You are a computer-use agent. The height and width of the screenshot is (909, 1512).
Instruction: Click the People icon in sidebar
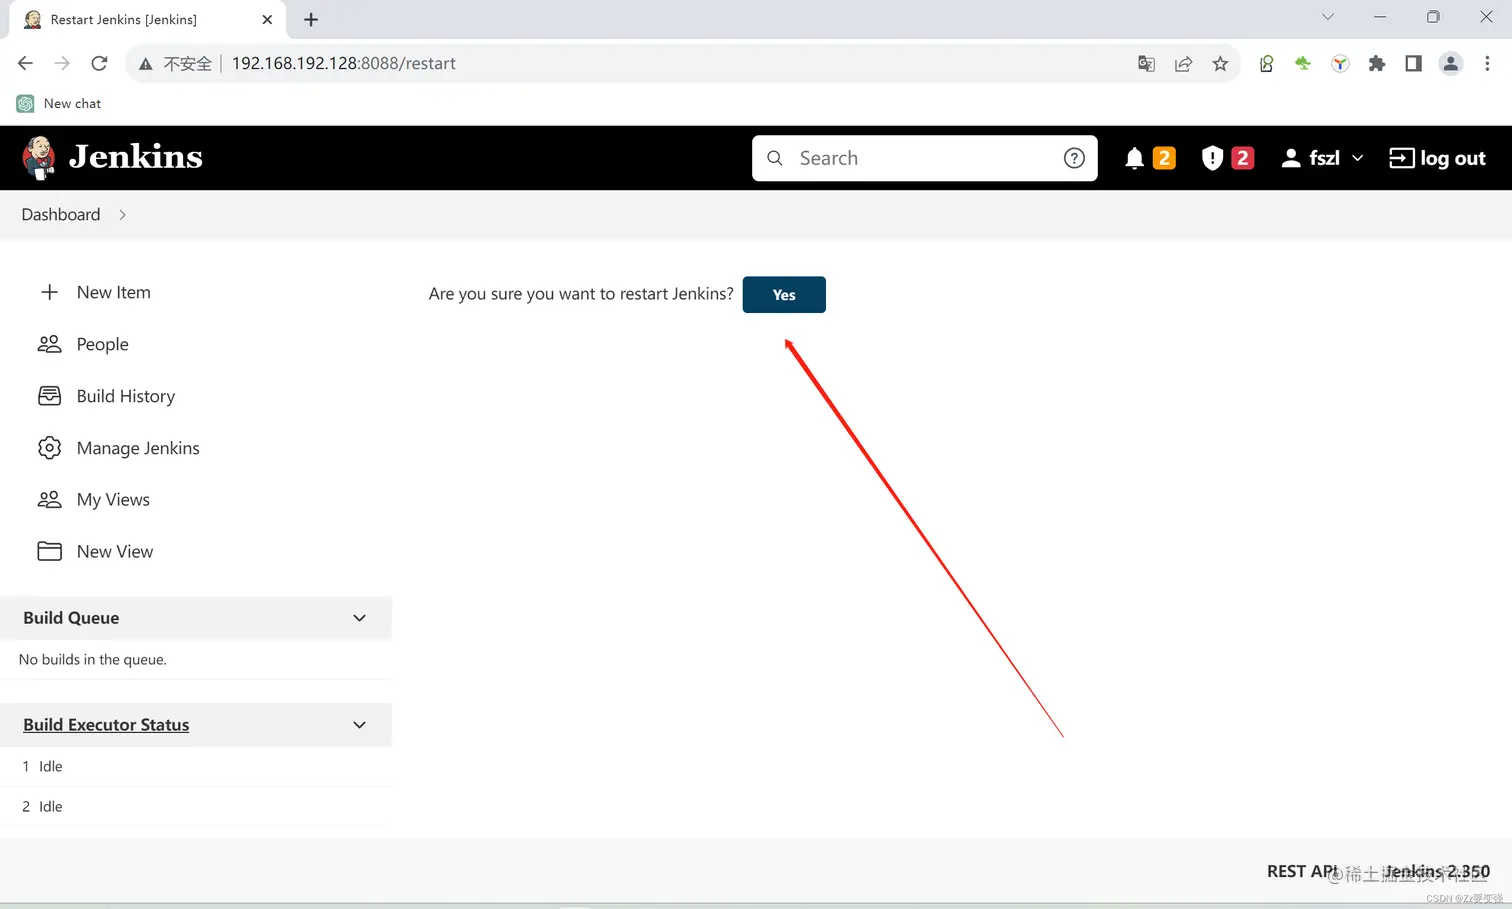[49, 344]
